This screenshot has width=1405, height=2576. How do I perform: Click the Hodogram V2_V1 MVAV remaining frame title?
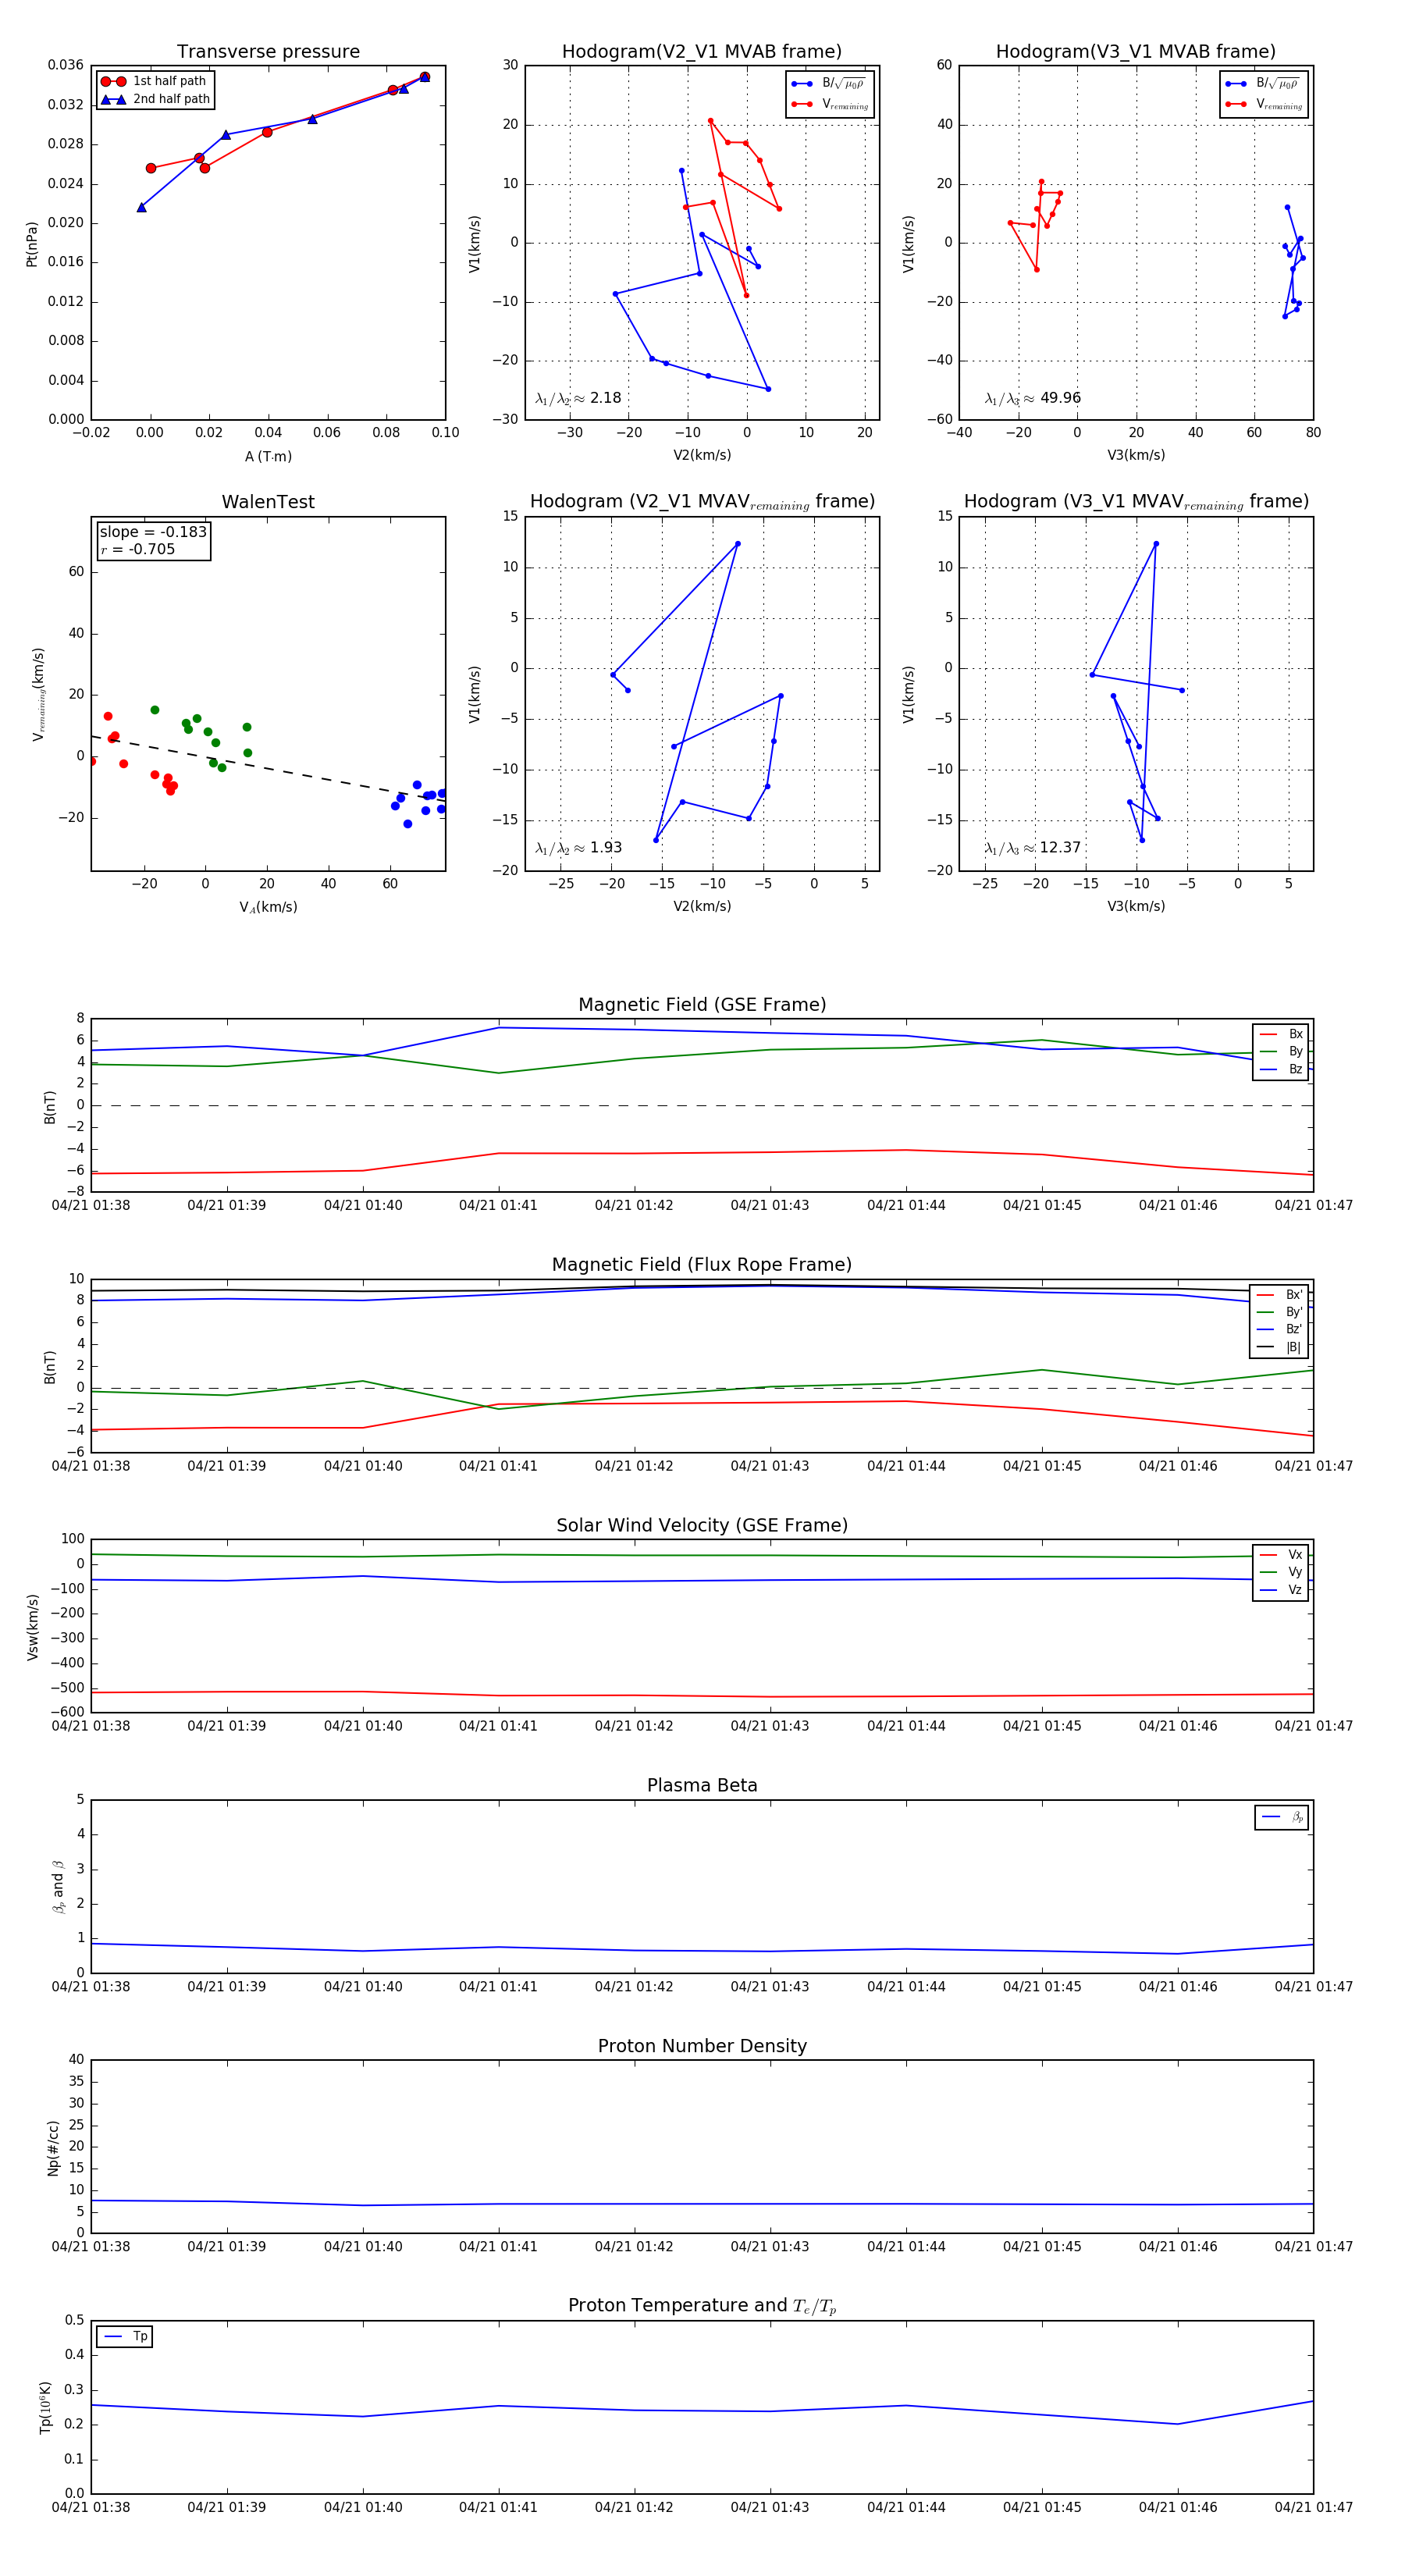[702, 502]
